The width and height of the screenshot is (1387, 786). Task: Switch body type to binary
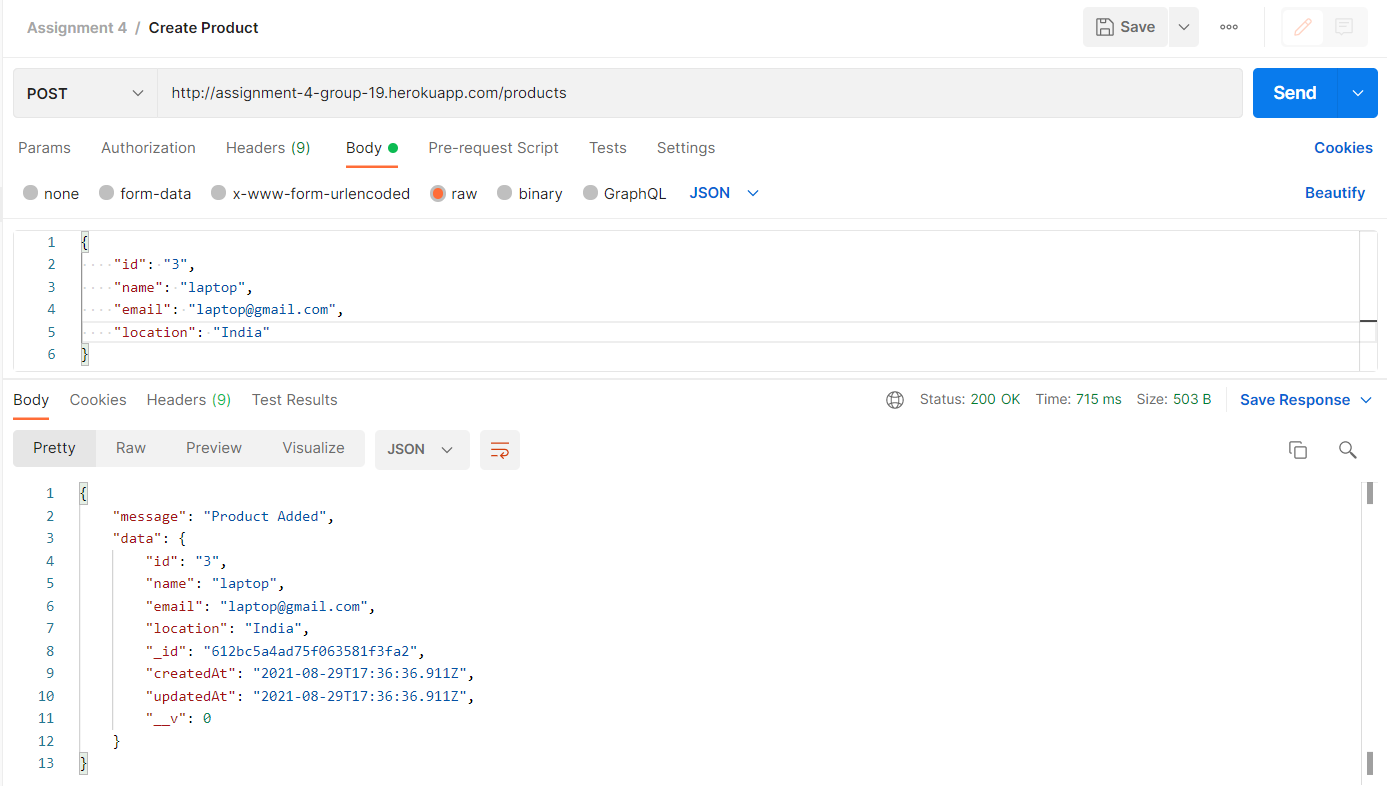(x=529, y=193)
